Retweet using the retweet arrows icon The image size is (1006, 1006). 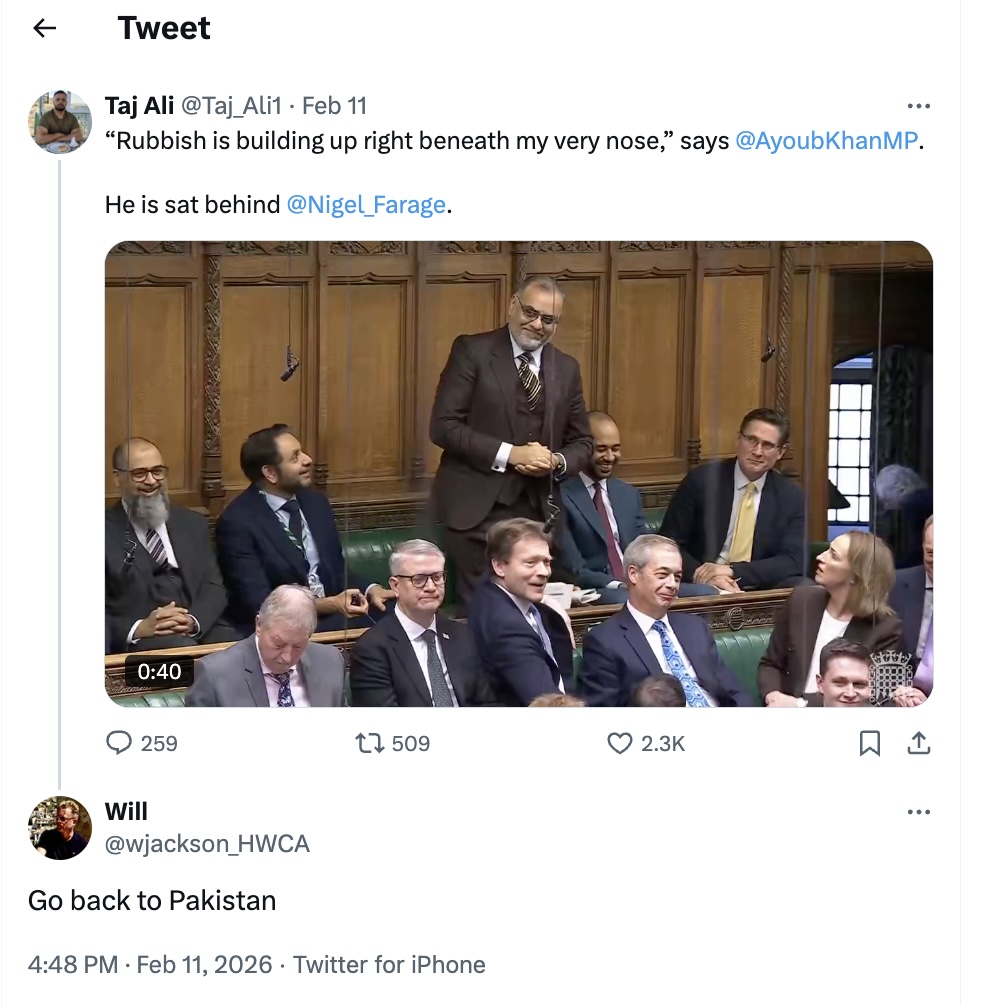[x=368, y=743]
